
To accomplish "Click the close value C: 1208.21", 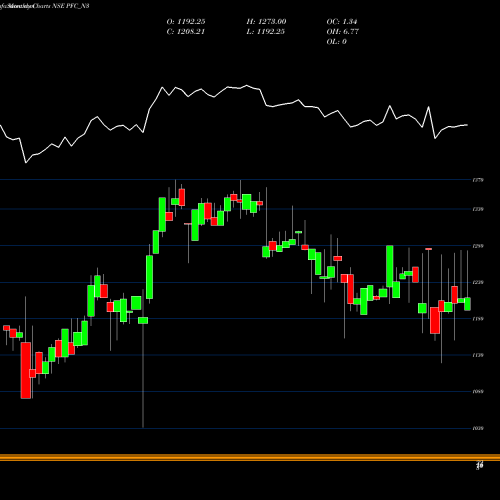I will coord(186,32).
